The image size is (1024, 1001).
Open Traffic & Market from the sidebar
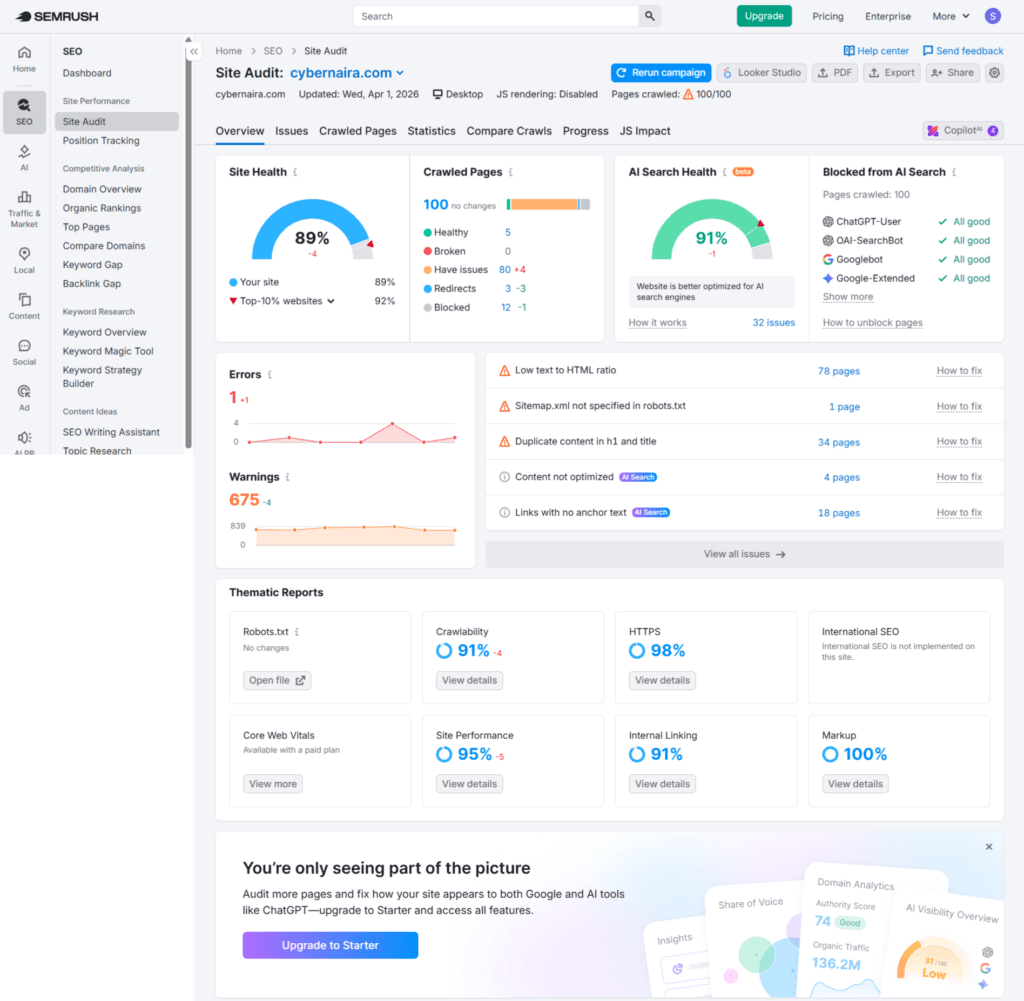click(24, 207)
